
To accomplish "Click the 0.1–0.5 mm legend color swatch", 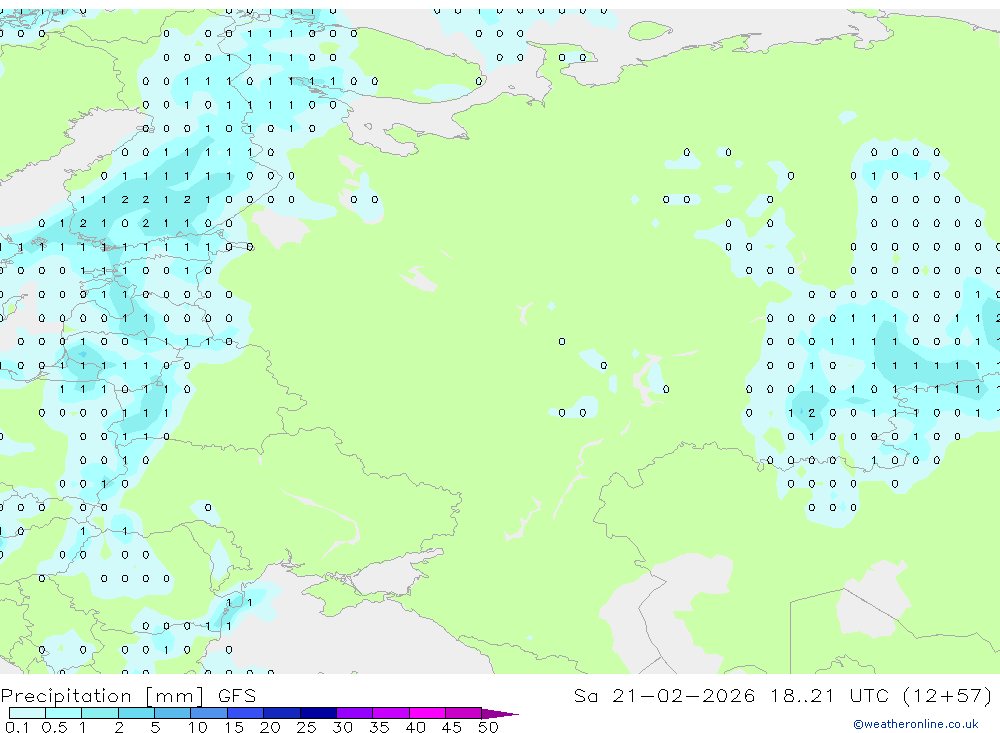I will (x=27, y=713).
